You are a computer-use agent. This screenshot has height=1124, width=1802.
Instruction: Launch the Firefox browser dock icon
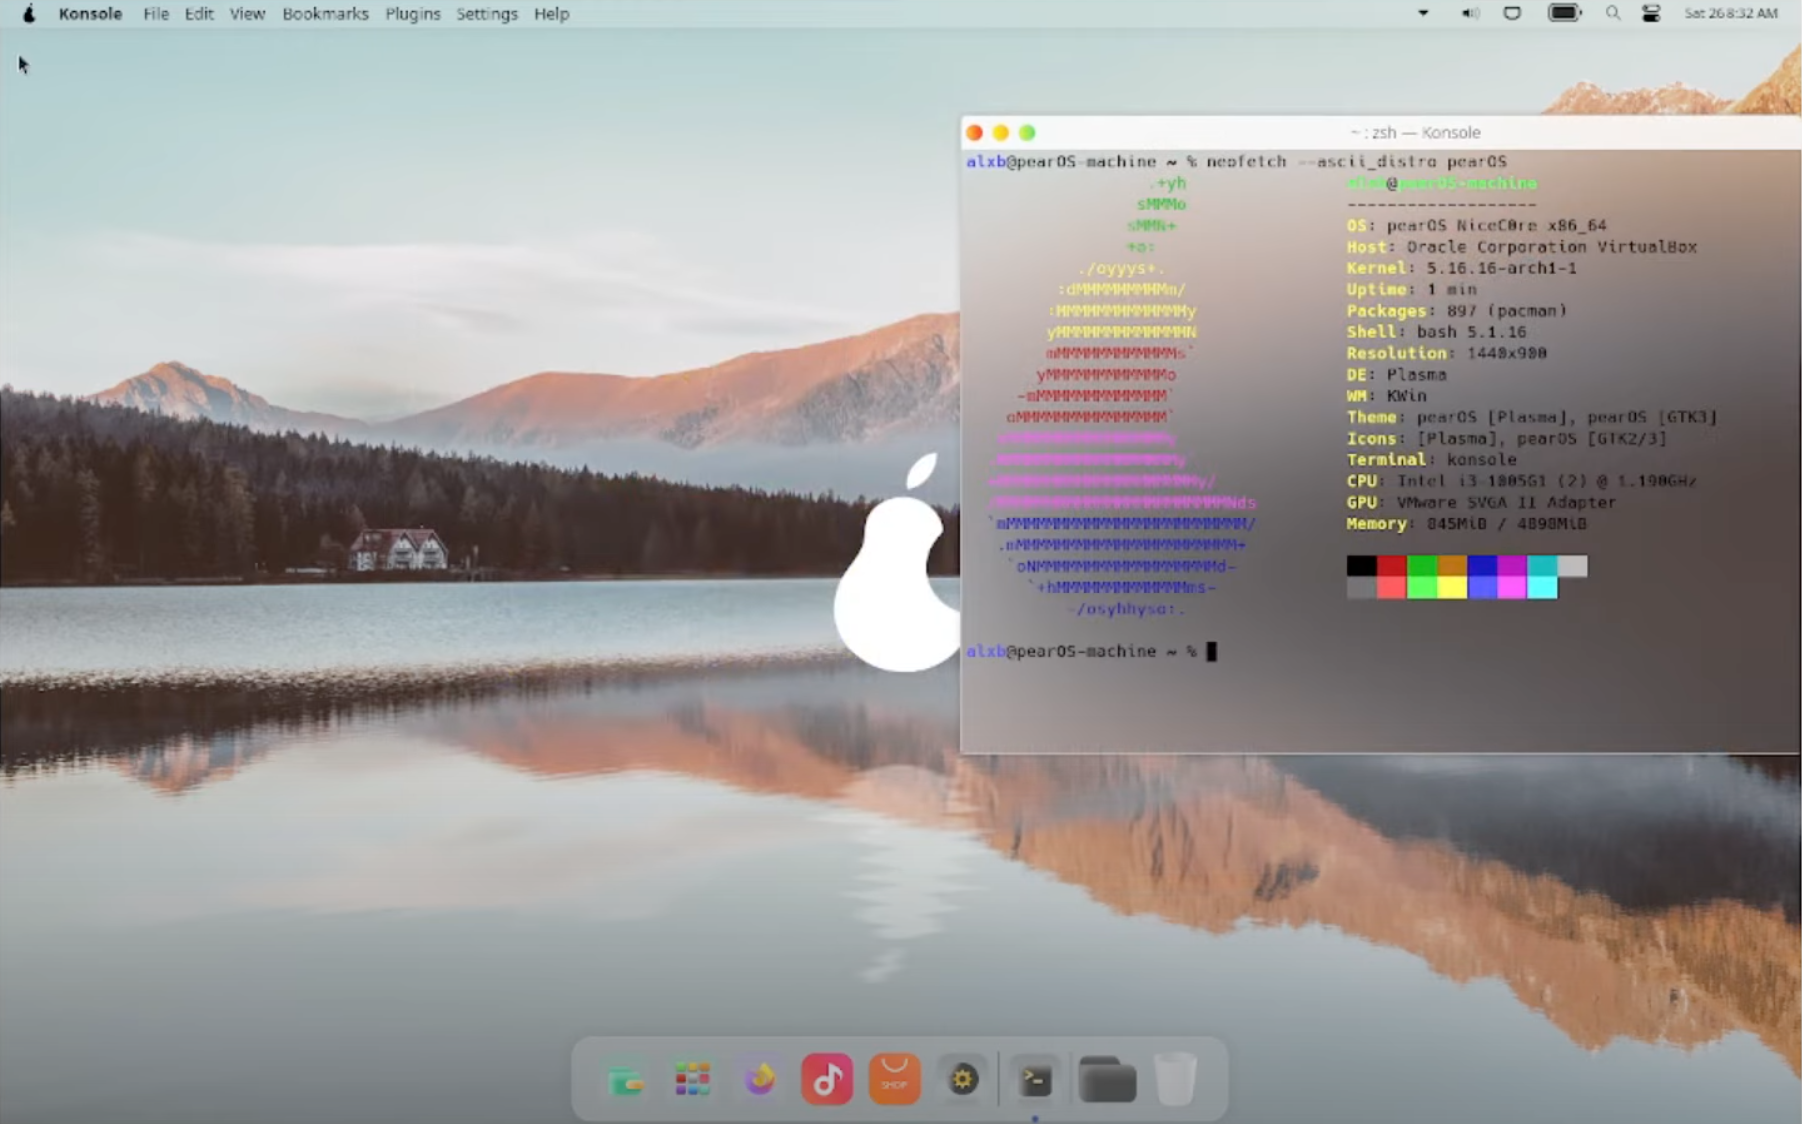click(760, 1080)
